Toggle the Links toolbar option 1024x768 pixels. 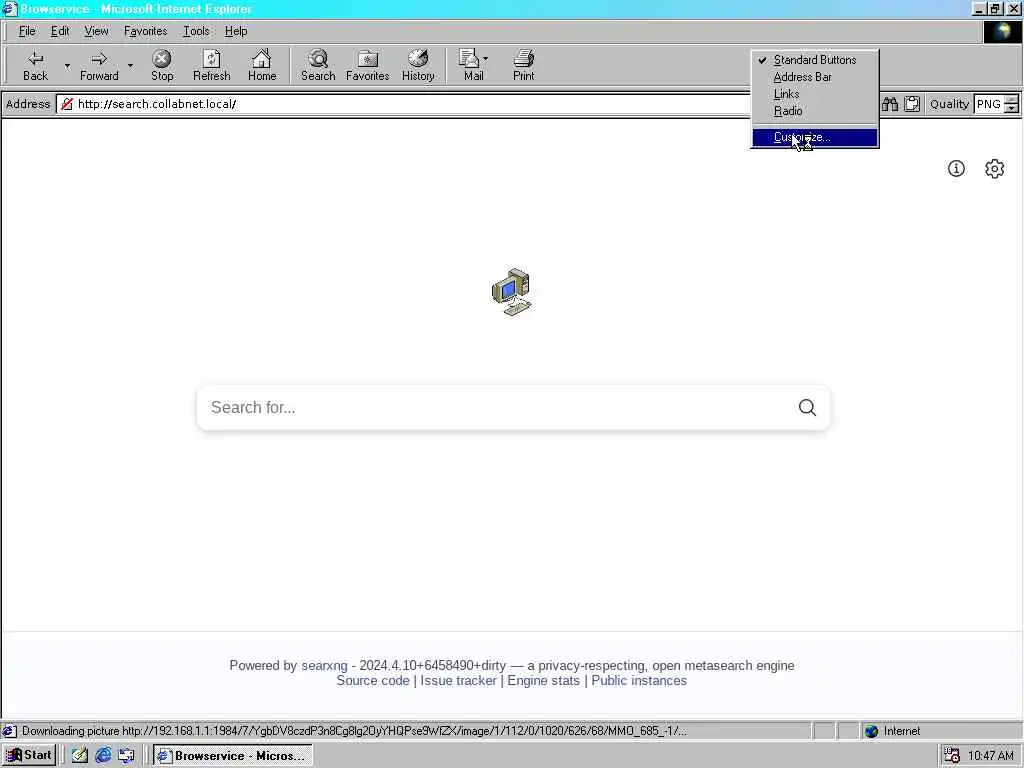(x=814, y=94)
